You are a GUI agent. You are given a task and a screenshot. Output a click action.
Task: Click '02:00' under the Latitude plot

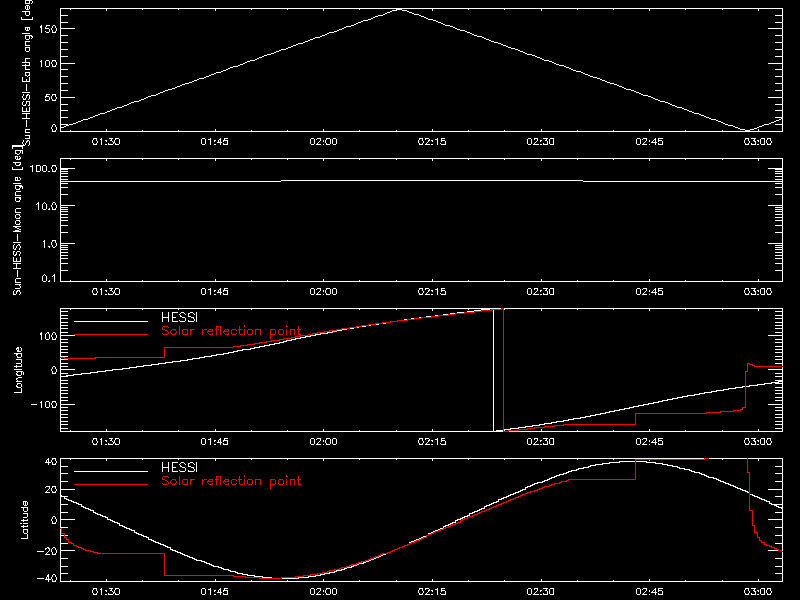tap(323, 591)
